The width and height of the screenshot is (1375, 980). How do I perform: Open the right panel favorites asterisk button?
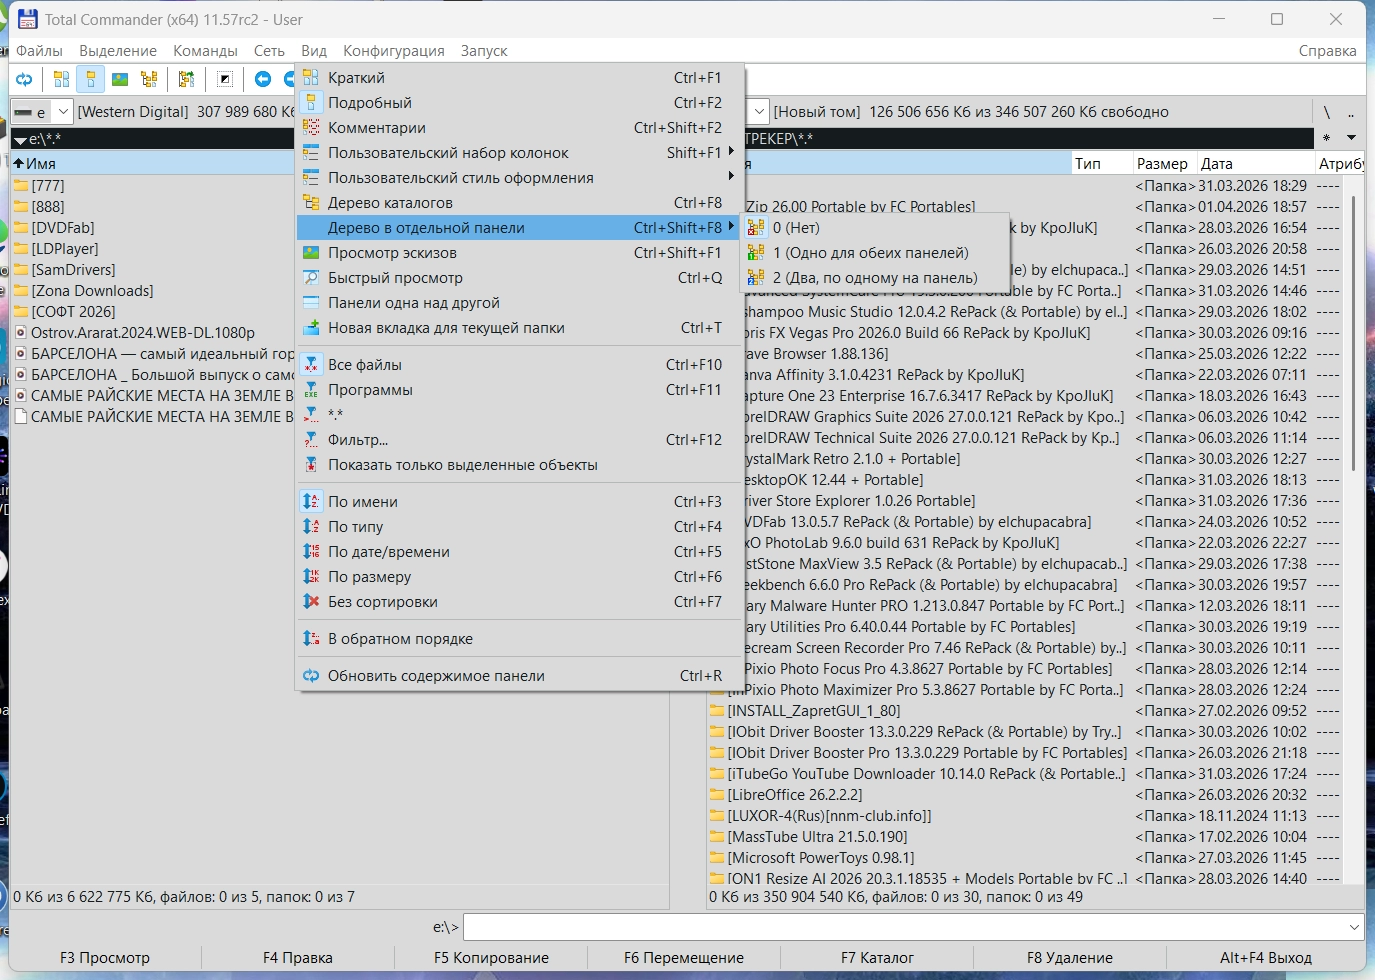pos(1327,138)
